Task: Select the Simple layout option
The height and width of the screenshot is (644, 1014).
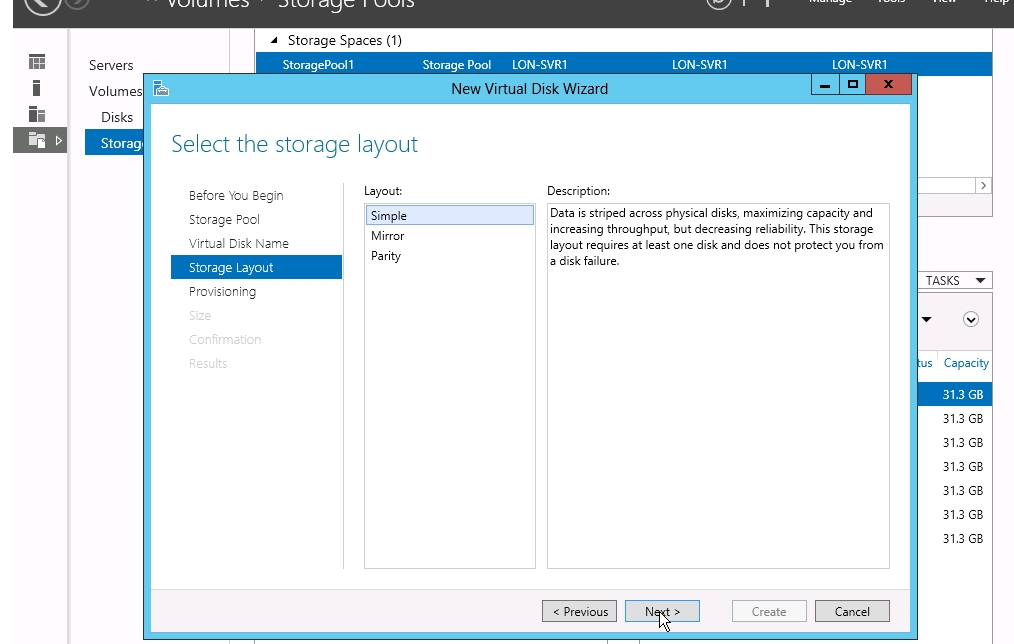Action: (450, 215)
